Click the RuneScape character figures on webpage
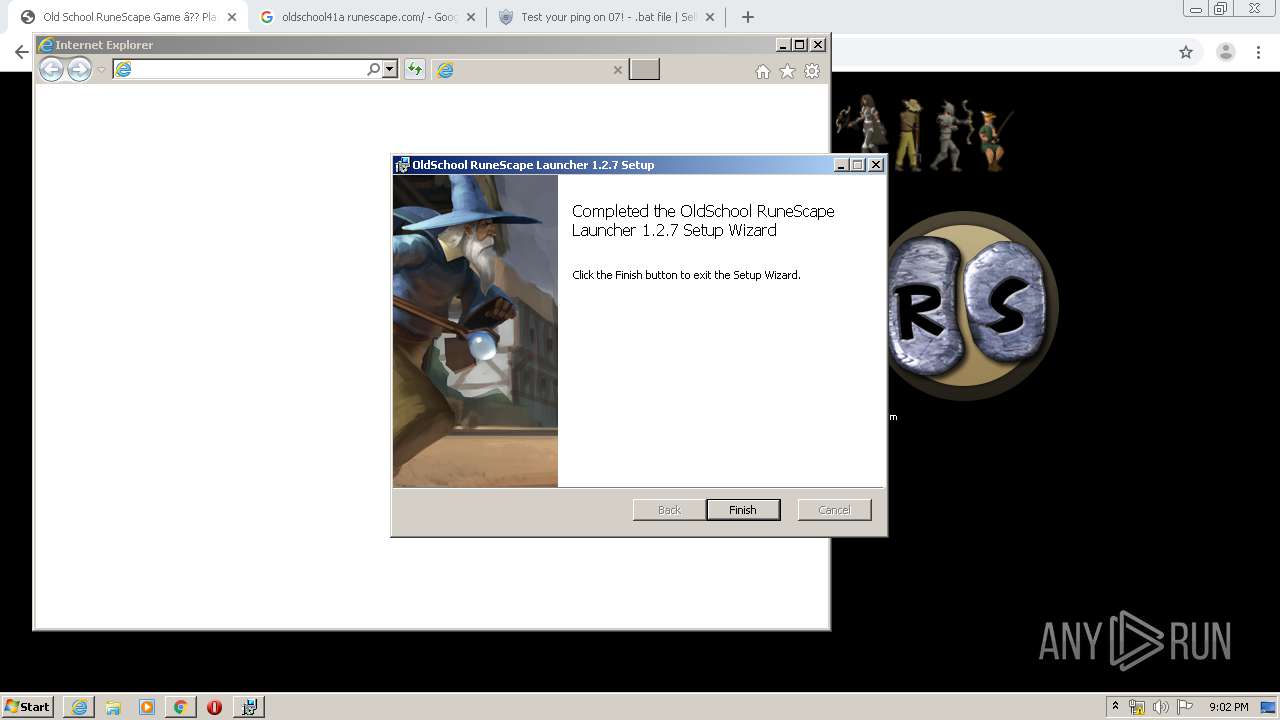The height and width of the screenshot is (720, 1280). pos(925,133)
